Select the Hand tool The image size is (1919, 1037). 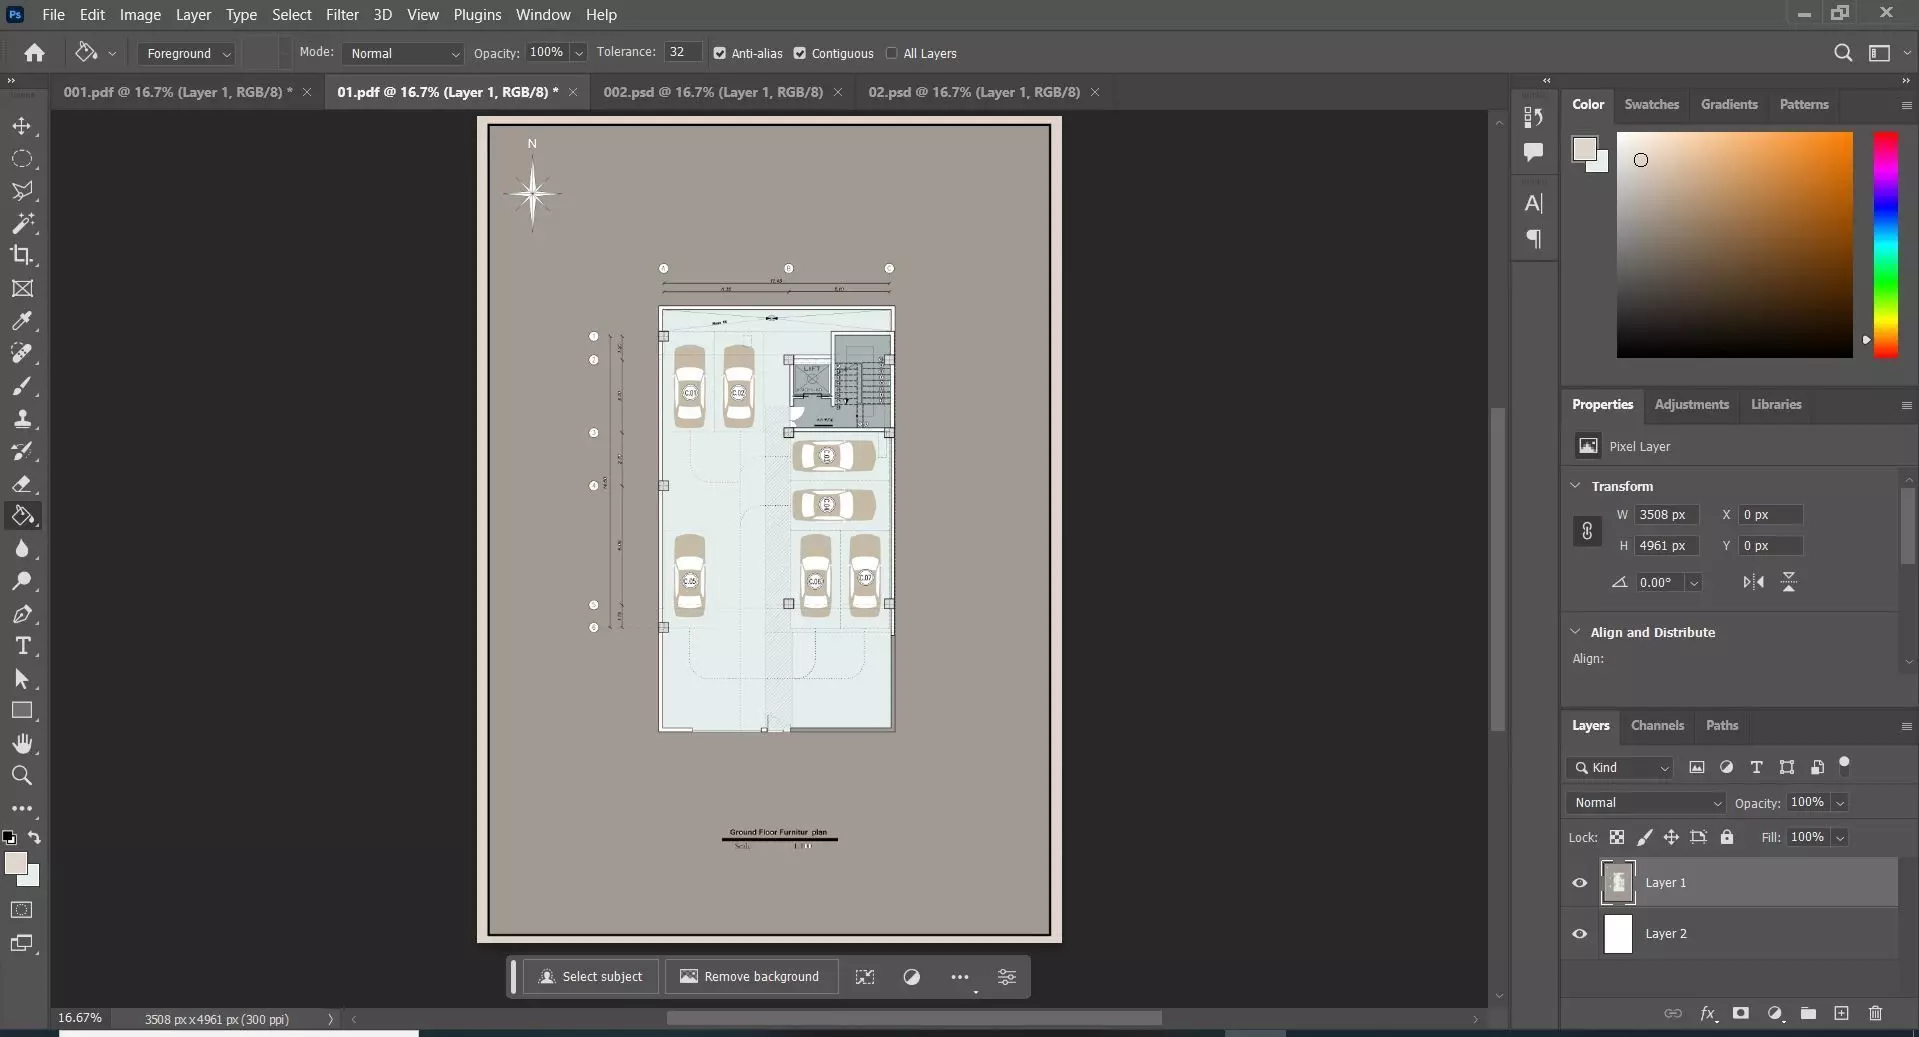click(22, 743)
